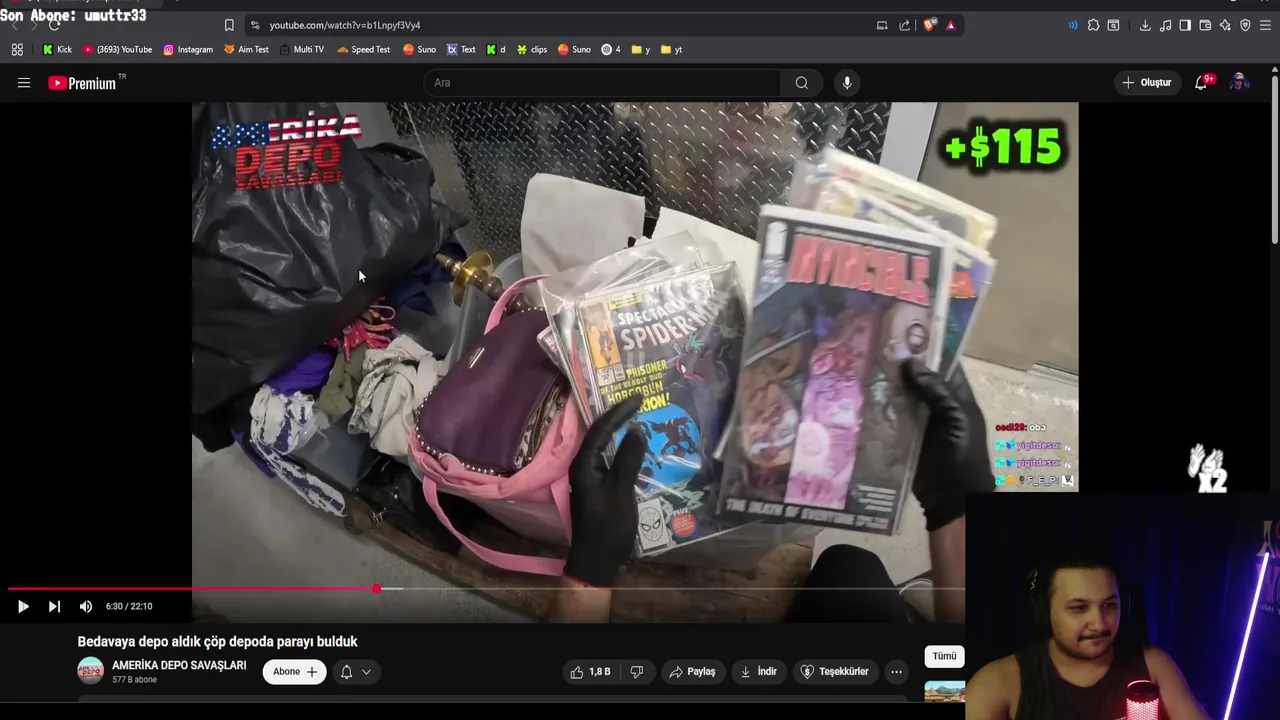Open AMERİKA DEPO SAVAŞLARI channel name
Image resolution: width=1280 pixels, height=720 pixels.
click(179, 665)
